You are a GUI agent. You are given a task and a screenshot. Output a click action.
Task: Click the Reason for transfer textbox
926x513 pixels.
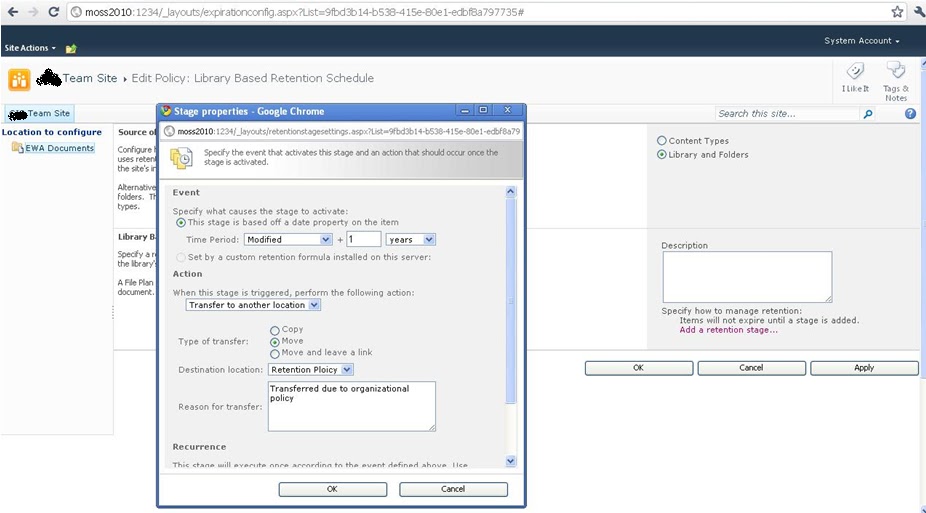[x=351, y=406]
